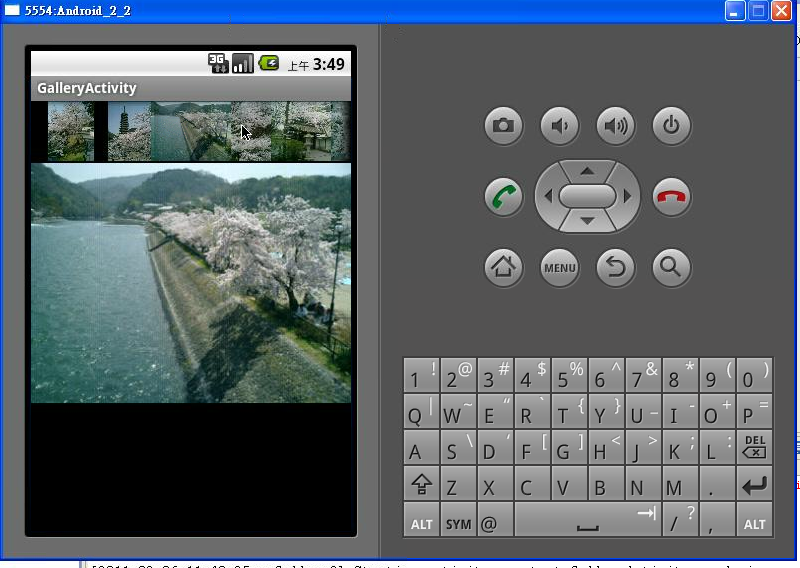Click the green call button
Screen dimensions: 800x568
(x=504, y=197)
